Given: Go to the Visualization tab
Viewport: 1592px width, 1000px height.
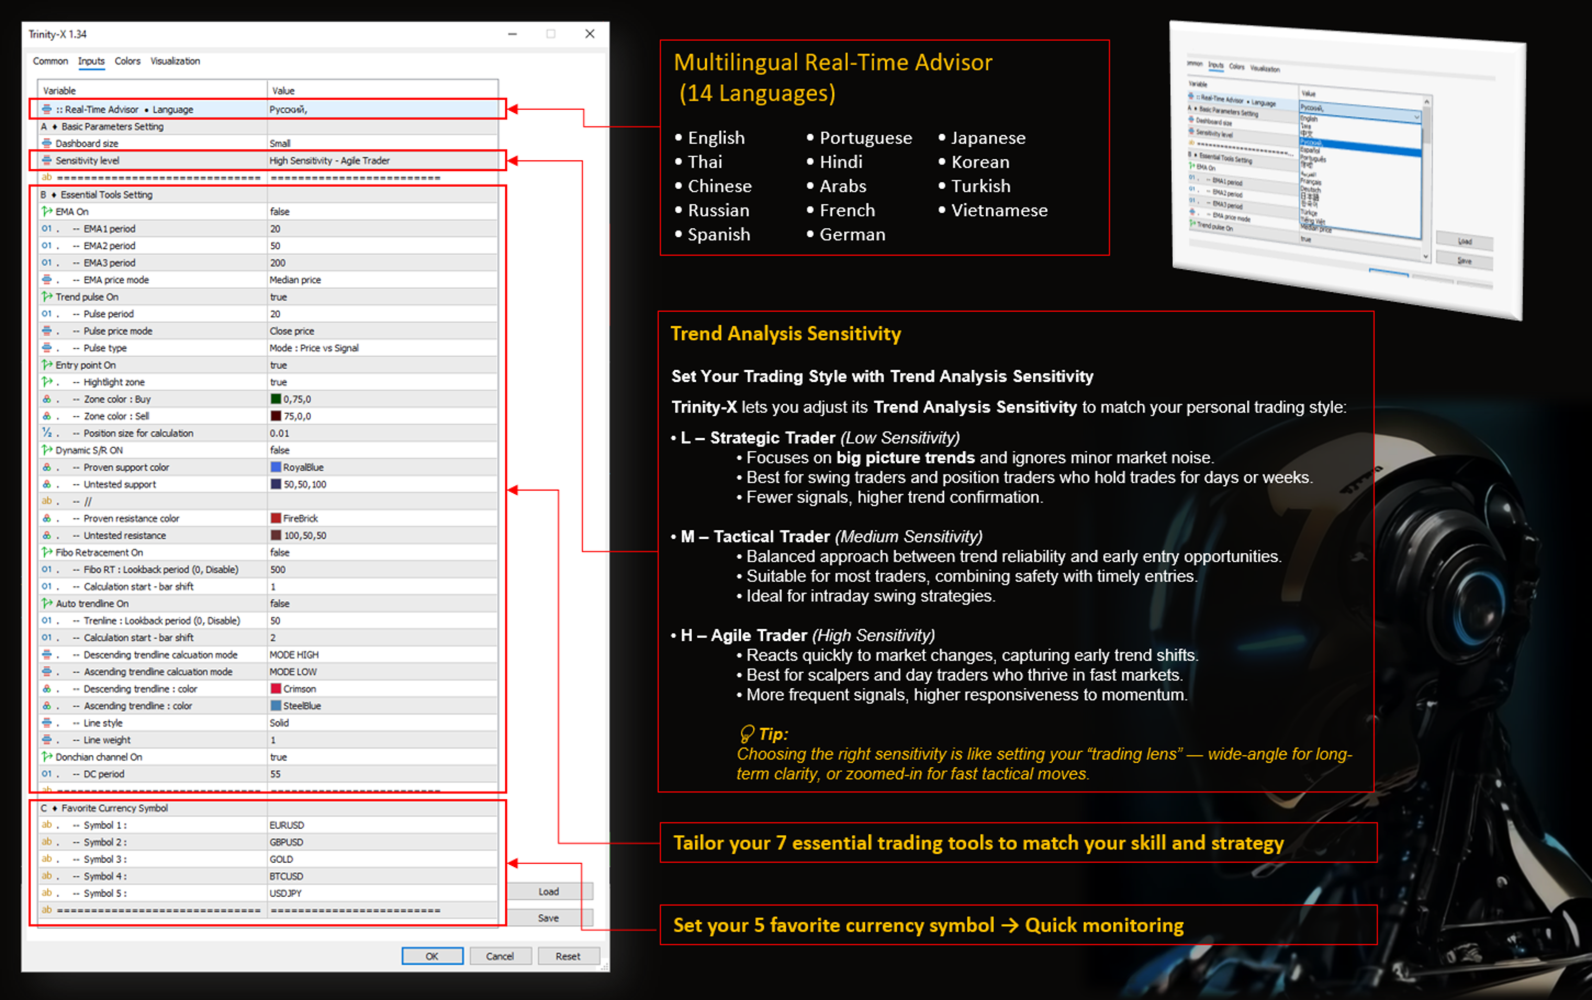Looking at the screenshot, I should click(x=175, y=61).
